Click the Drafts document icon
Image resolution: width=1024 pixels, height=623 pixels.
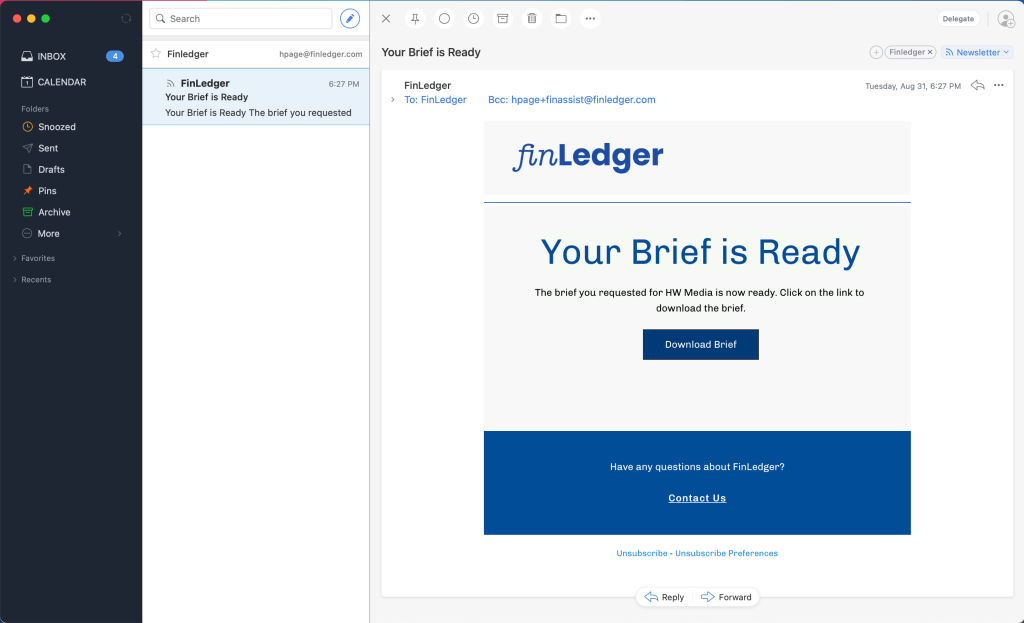tap(27, 169)
